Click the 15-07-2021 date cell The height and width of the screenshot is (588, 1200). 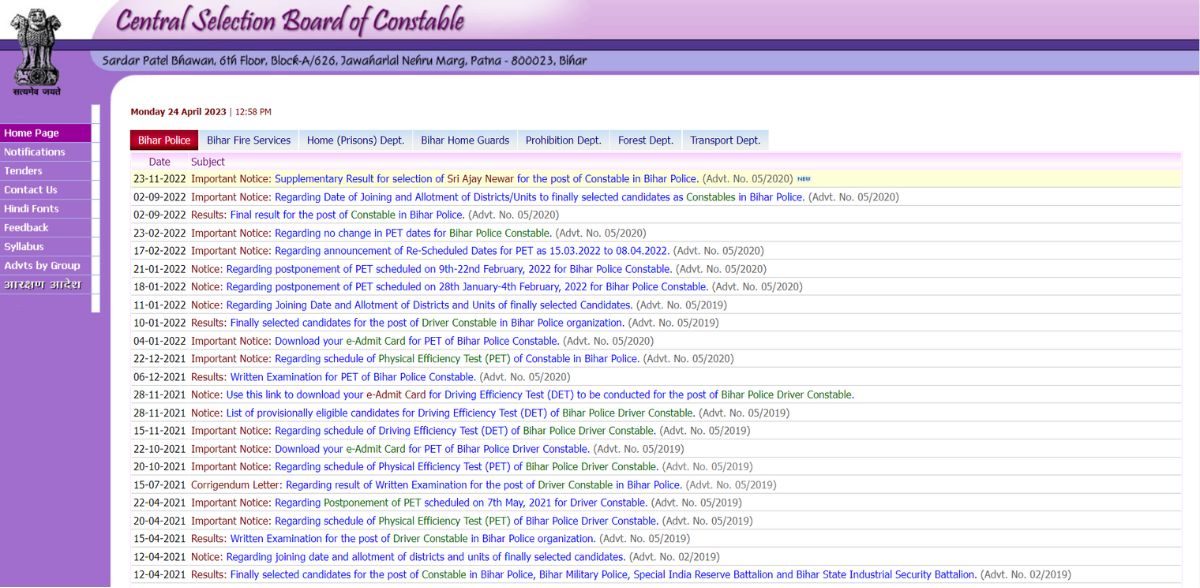[x=160, y=485]
